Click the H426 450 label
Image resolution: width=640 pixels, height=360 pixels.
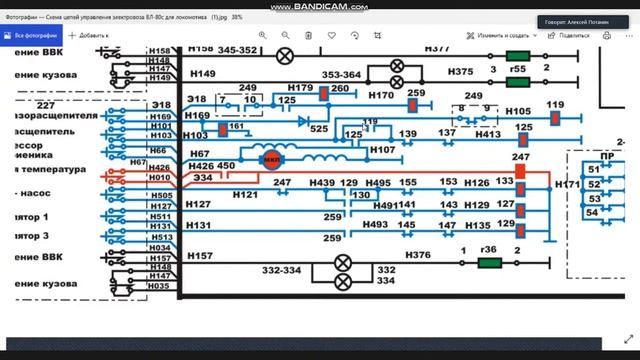coord(211,166)
